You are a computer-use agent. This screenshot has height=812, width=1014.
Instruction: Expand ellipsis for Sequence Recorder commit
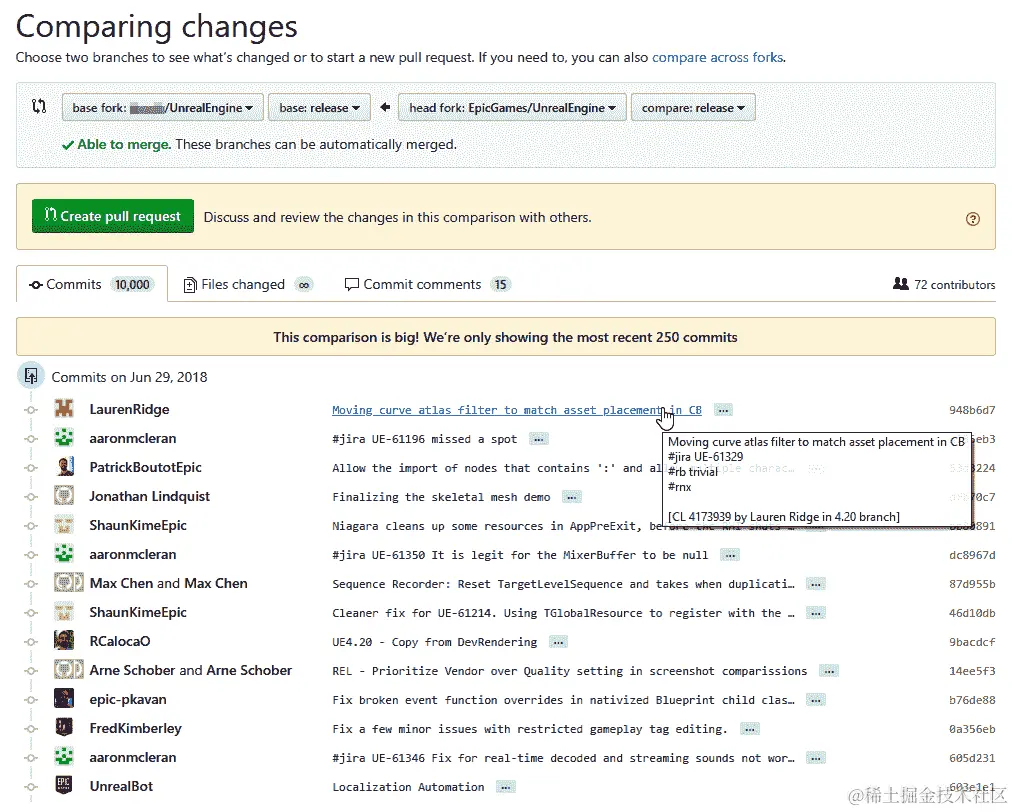815,584
